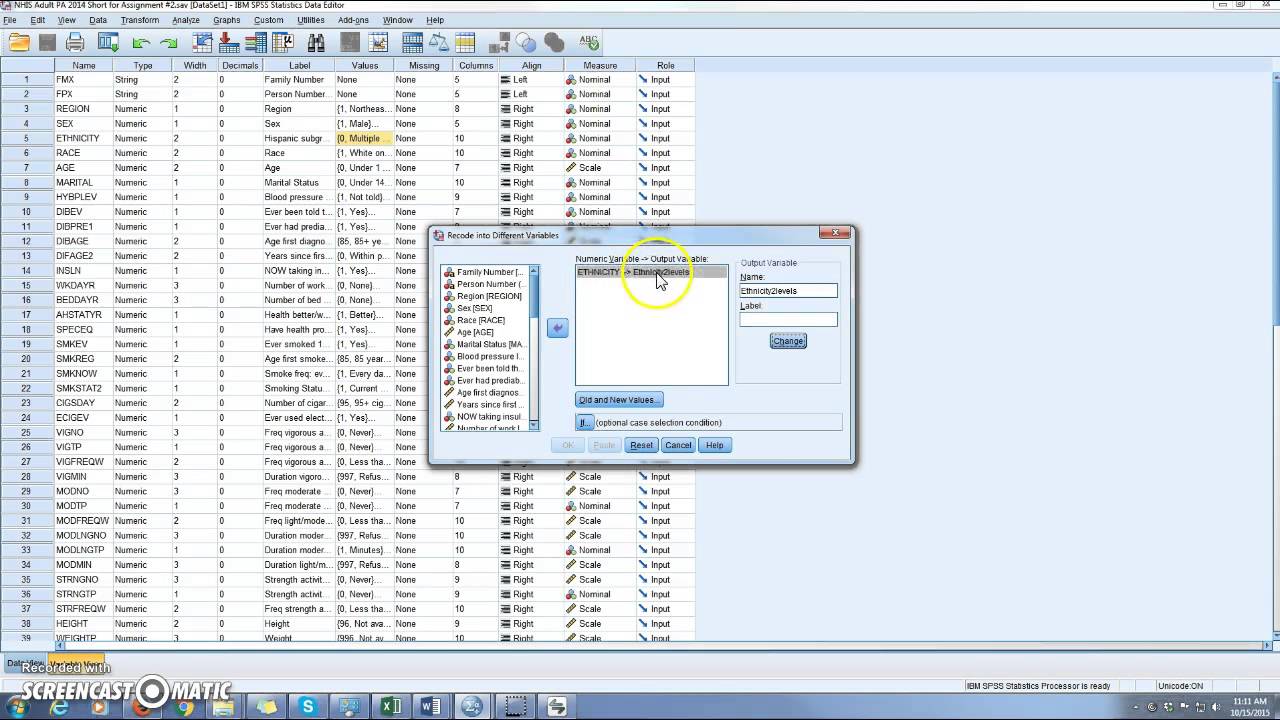Viewport: 1280px width, 720px height.
Task: Dialog variable list scroll-up arrow
Action: [x=534, y=270]
